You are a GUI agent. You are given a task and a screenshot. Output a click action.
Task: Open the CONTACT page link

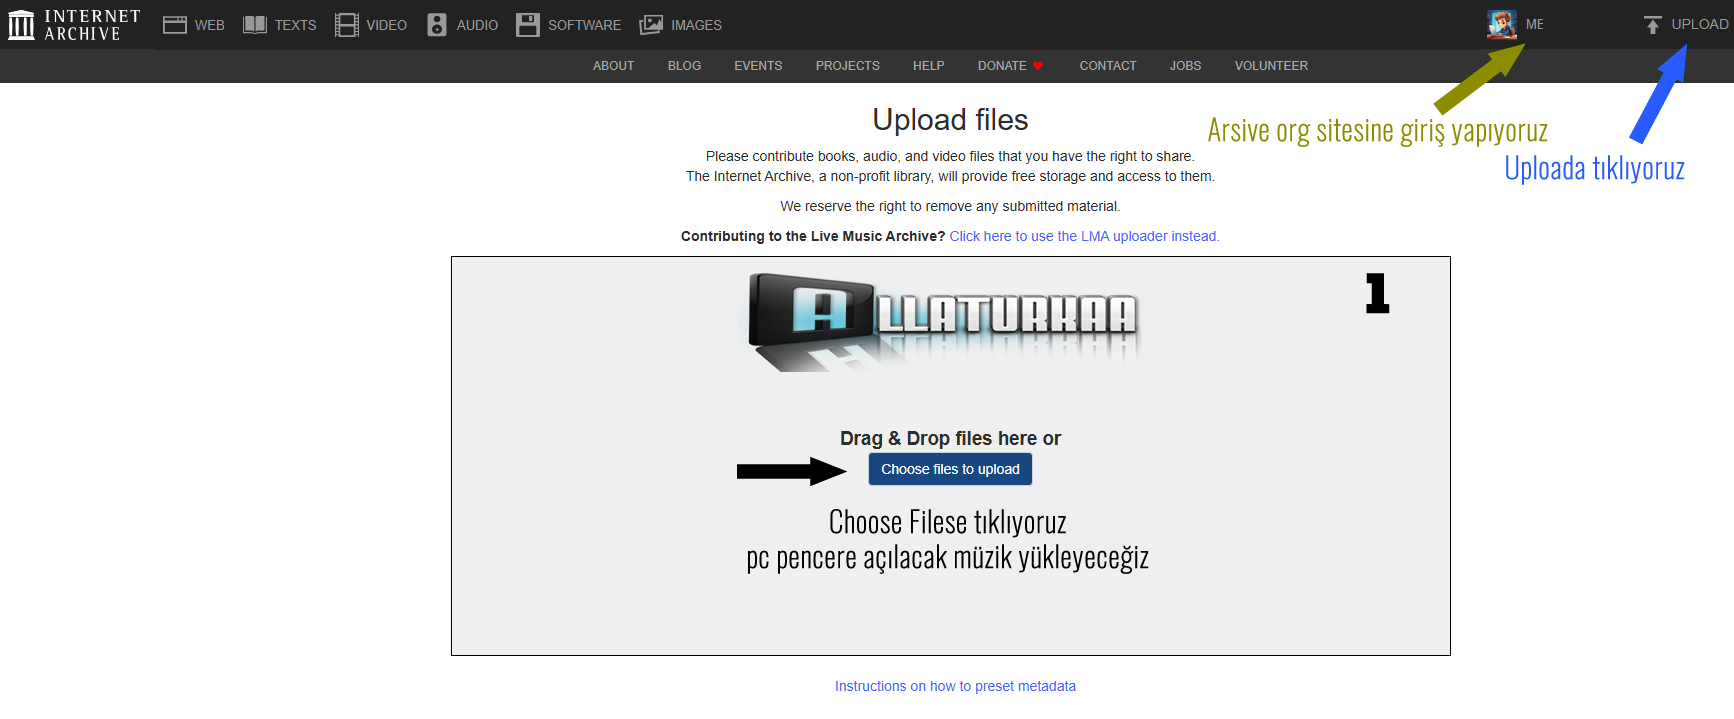1107,66
